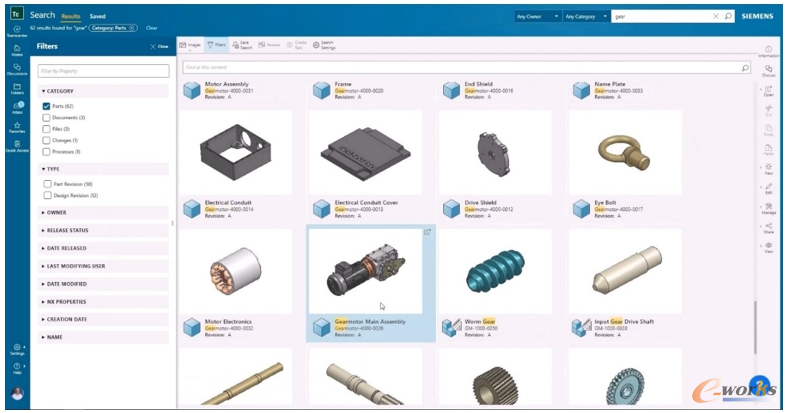Click the Copy command icon
Image resolution: width=787 pixels, height=413 pixels.
(x=768, y=130)
